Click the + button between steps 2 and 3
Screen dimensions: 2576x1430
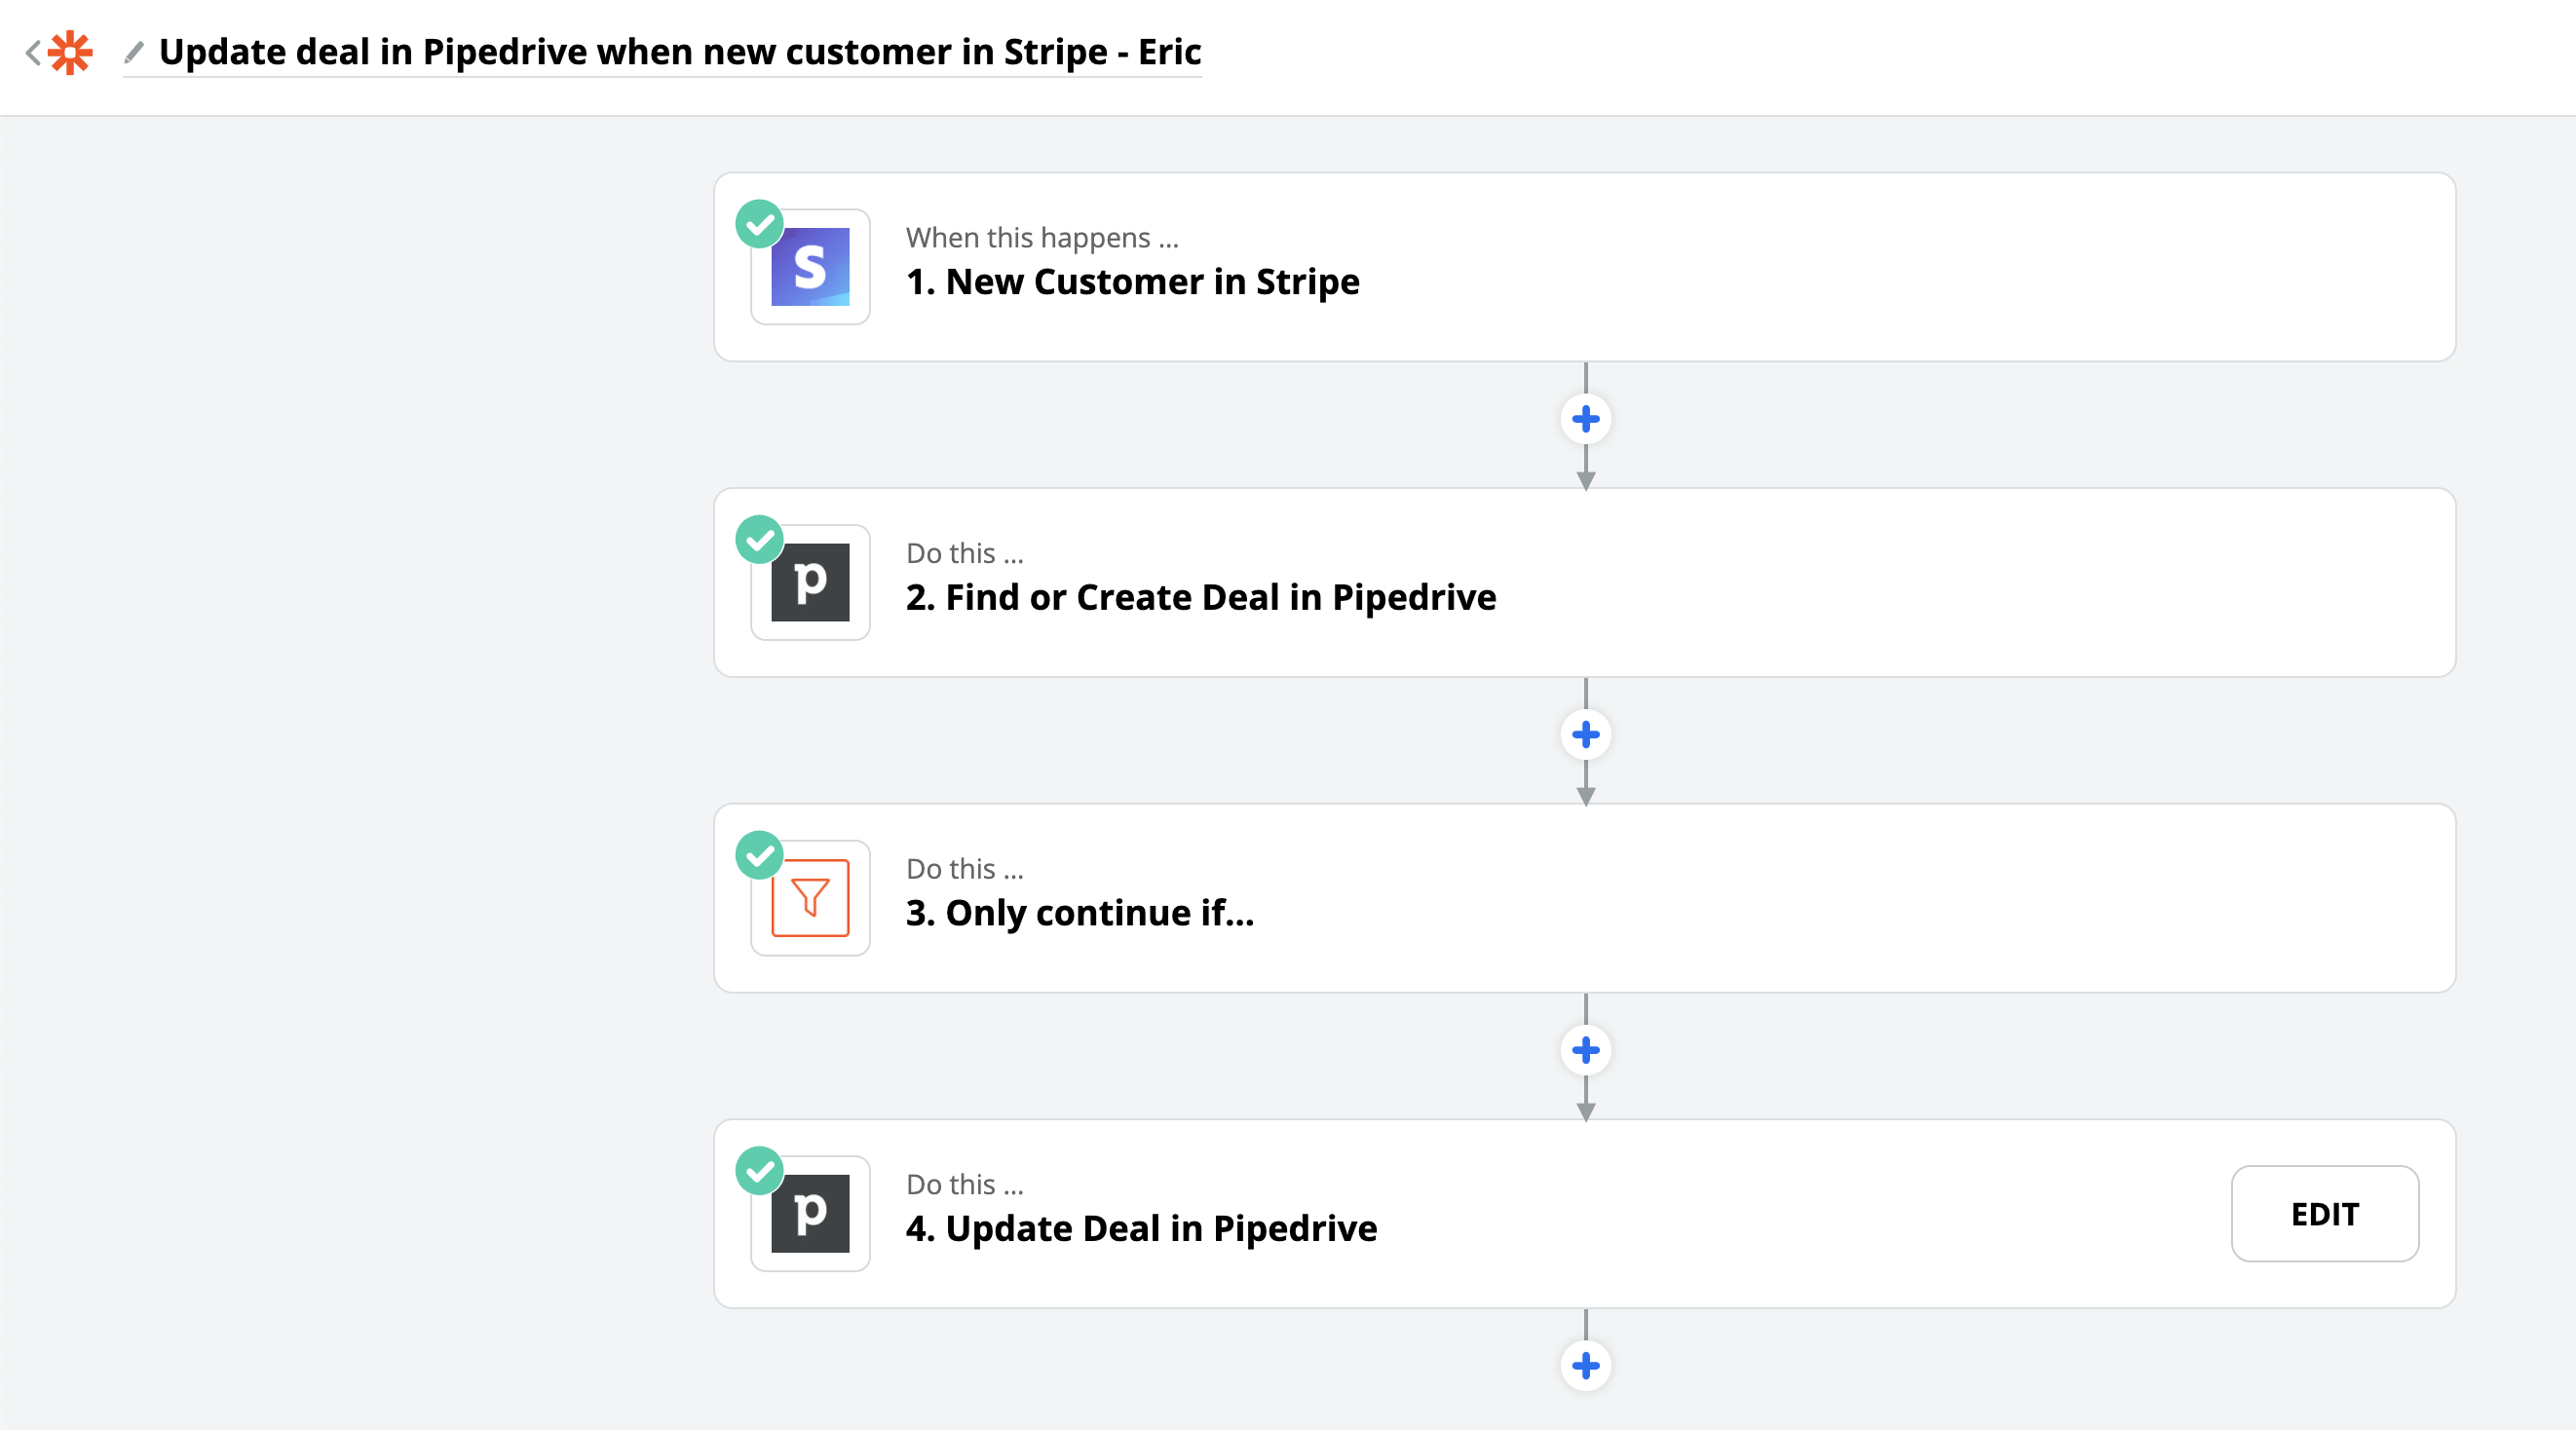click(x=1583, y=733)
